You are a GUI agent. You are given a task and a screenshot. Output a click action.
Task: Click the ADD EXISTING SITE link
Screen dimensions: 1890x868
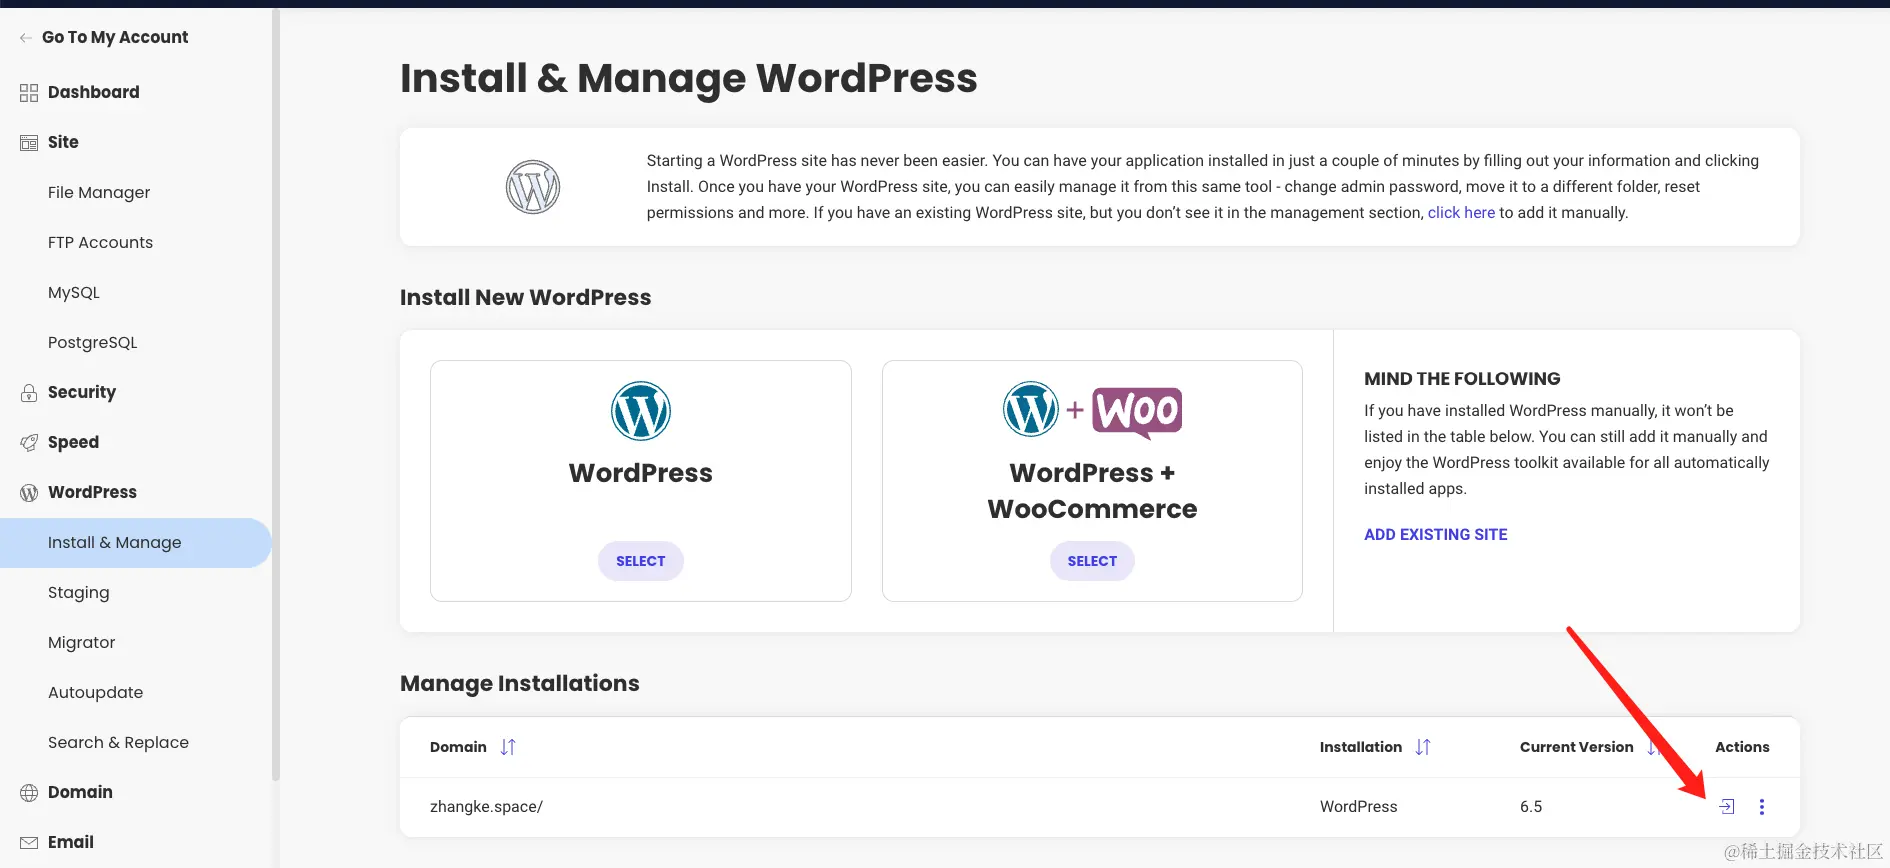[1436, 535]
